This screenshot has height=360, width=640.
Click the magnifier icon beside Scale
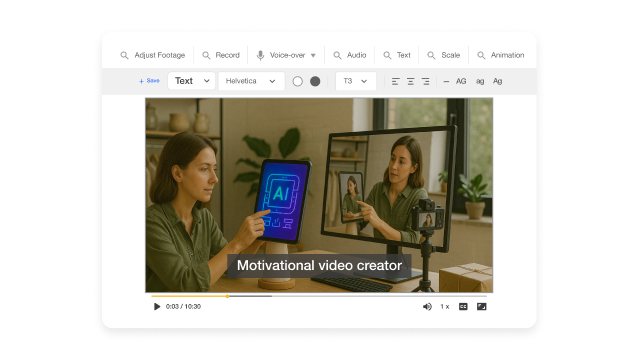[x=431, y=55]
